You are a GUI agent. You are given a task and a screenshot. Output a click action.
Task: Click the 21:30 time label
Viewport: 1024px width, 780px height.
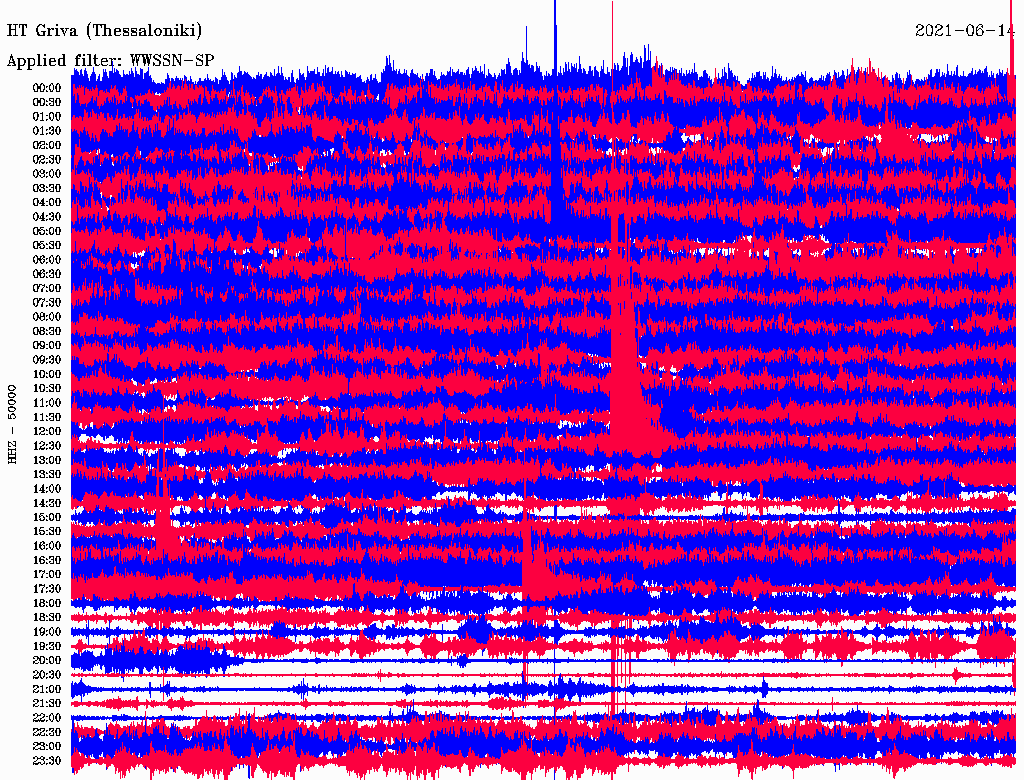point(47,703)
